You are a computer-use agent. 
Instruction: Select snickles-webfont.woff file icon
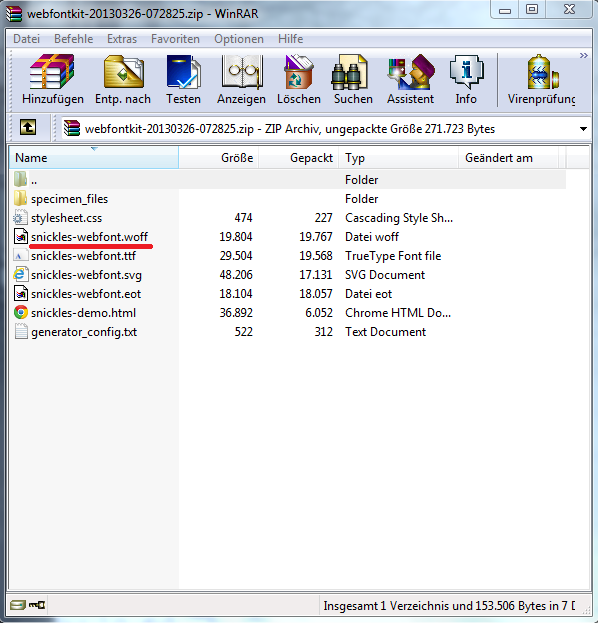(x=21, y=236)
